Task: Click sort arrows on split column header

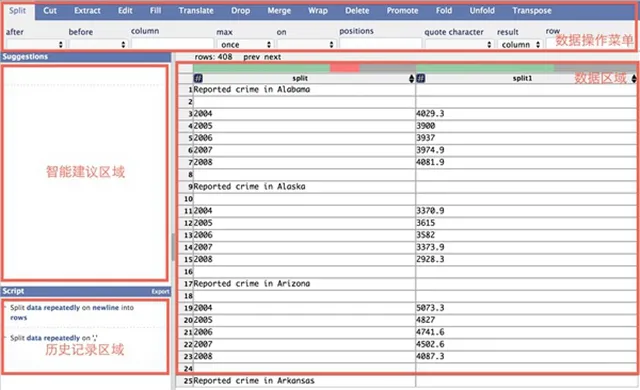Action: coord(411,78)
